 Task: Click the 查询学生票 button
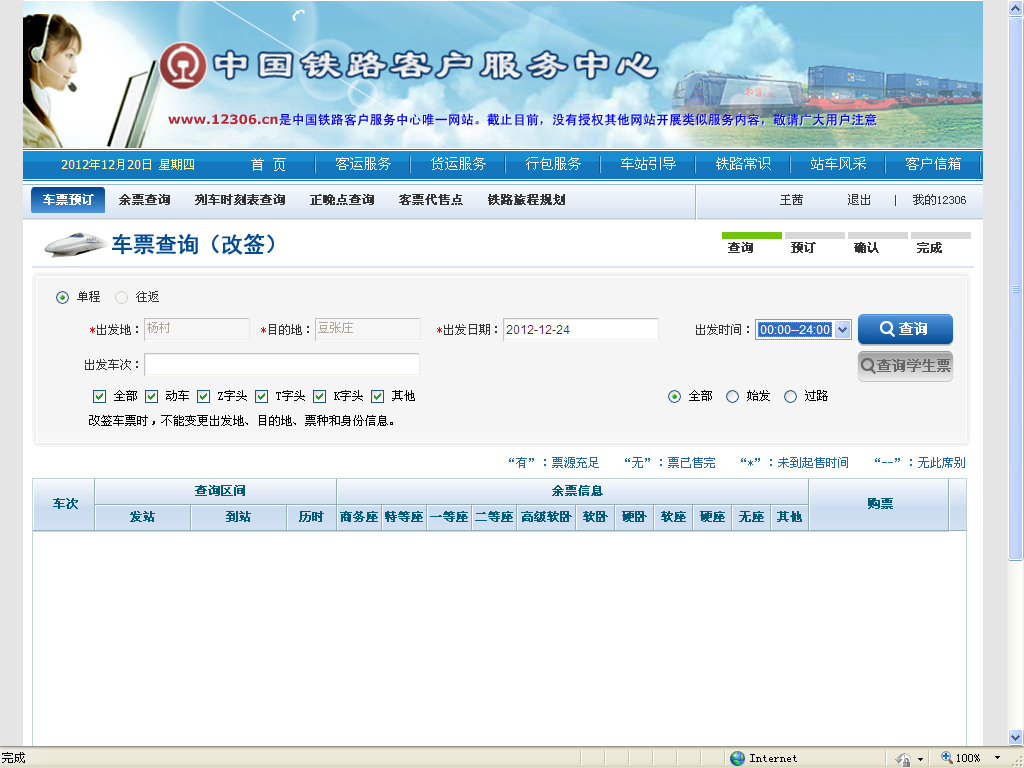tap(905, 366)
